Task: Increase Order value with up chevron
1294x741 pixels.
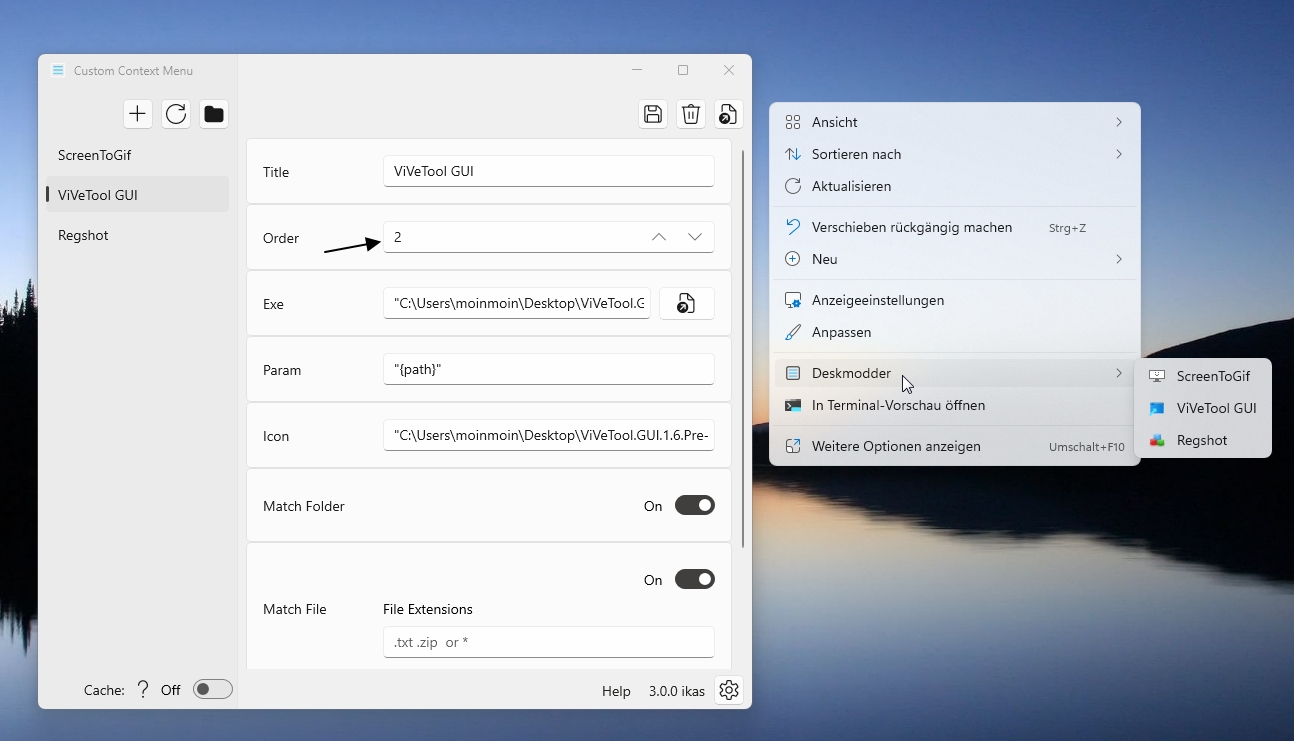Action: tap(658, 237)
